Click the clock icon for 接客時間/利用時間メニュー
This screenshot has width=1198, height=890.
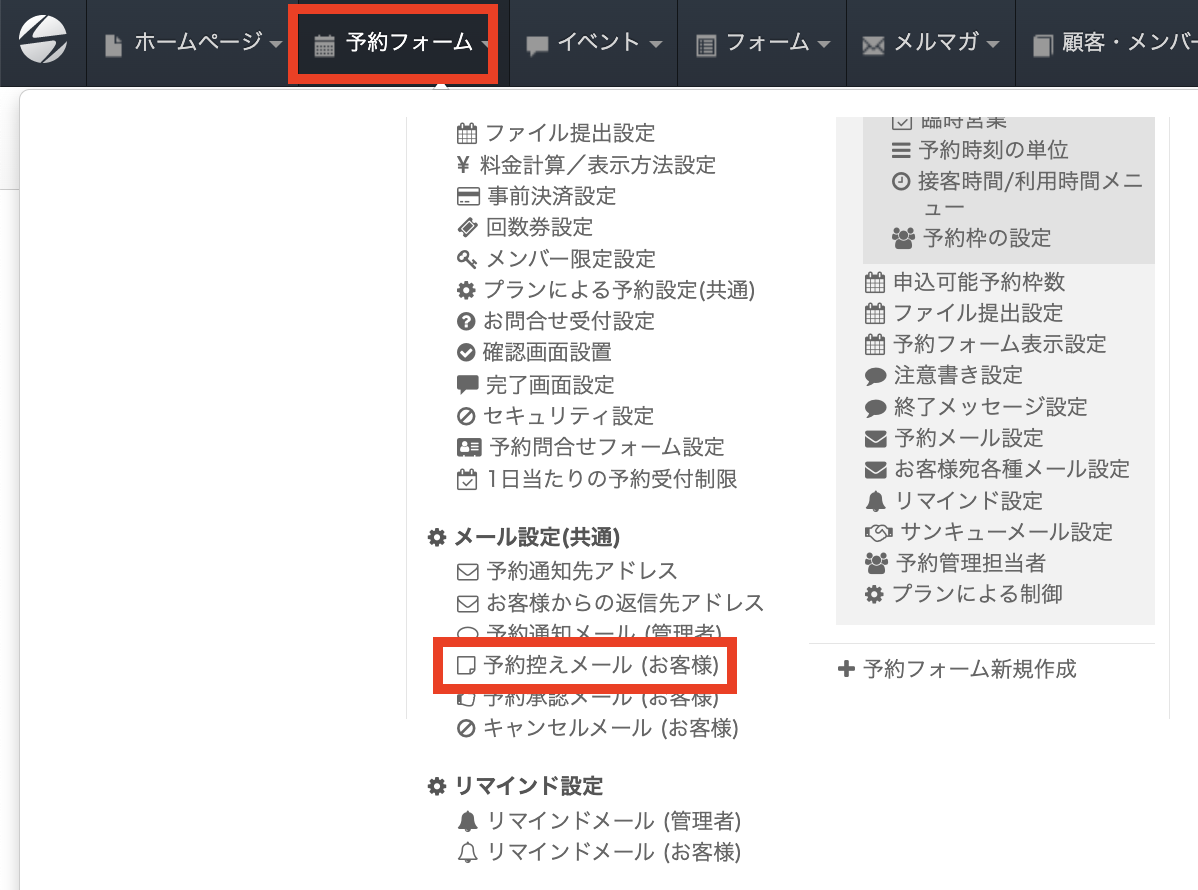click(901, 182)
